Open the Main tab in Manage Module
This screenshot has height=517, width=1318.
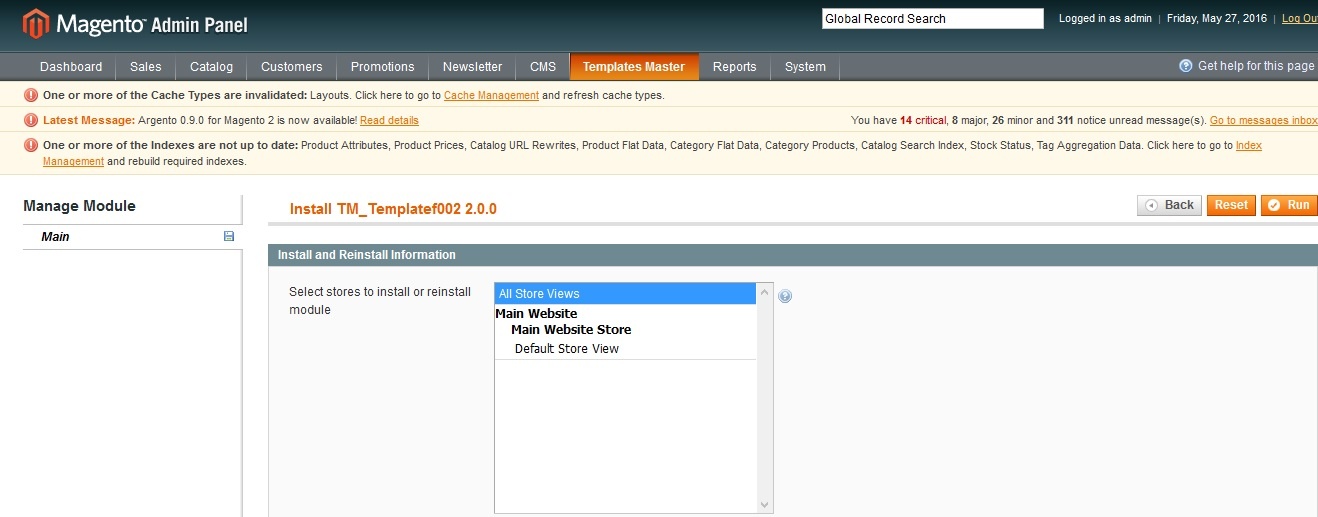pyautogui.click(x=56, y=237)
